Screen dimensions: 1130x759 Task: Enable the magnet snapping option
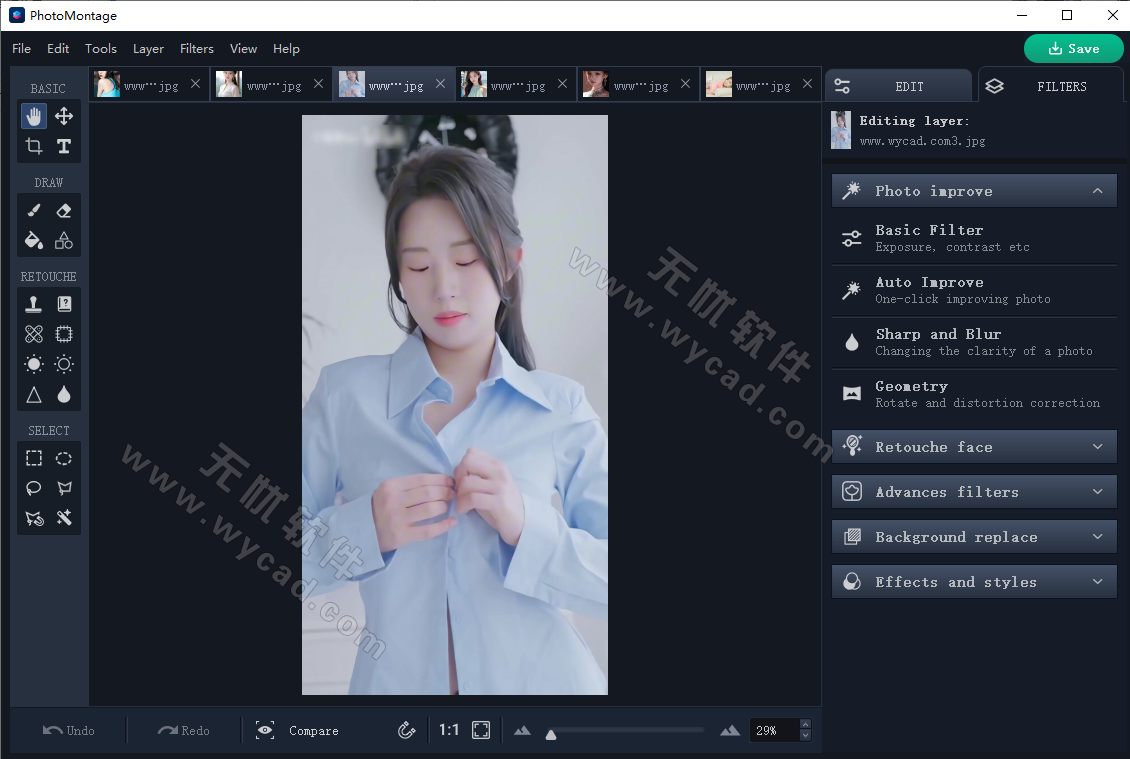coord(406,730)
